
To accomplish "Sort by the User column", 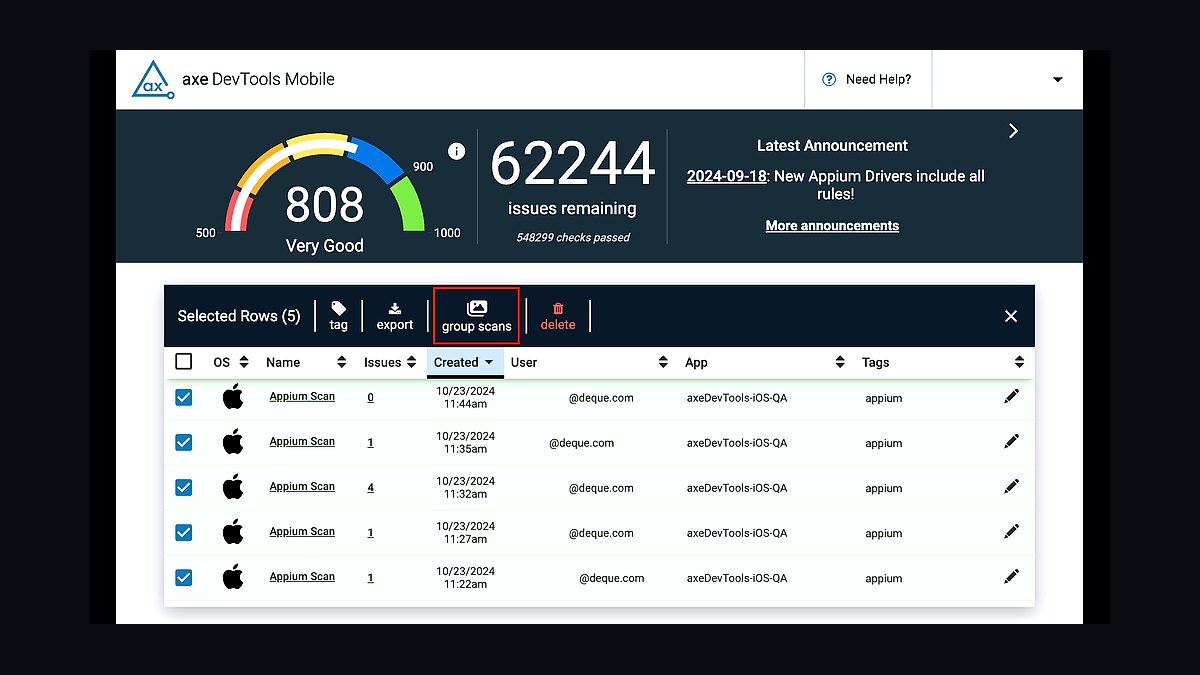I will coord(589,362).
